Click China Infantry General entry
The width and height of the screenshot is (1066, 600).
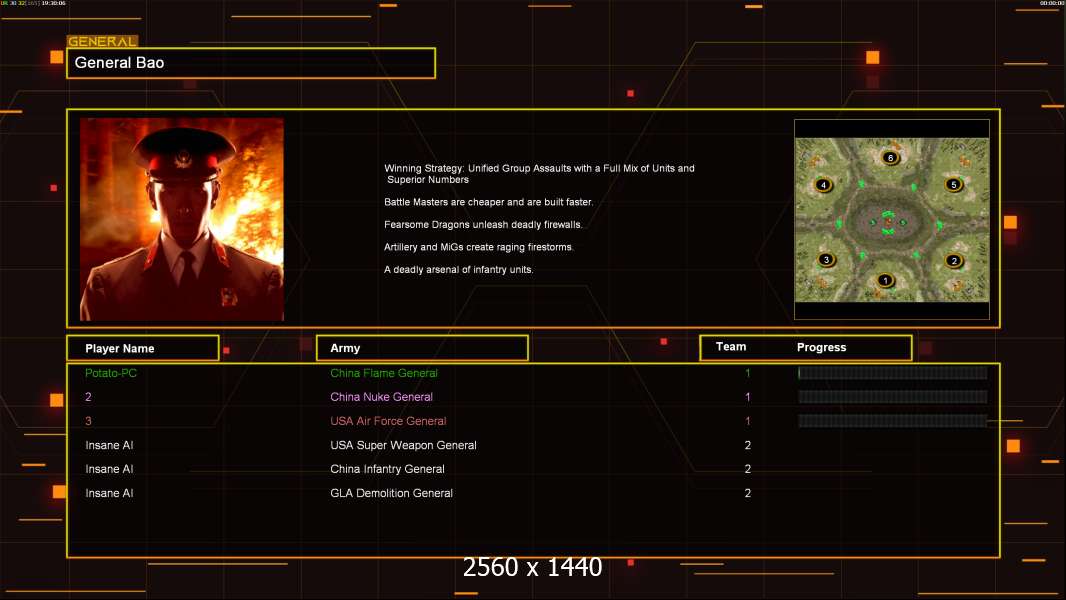(x=388, y=469)
